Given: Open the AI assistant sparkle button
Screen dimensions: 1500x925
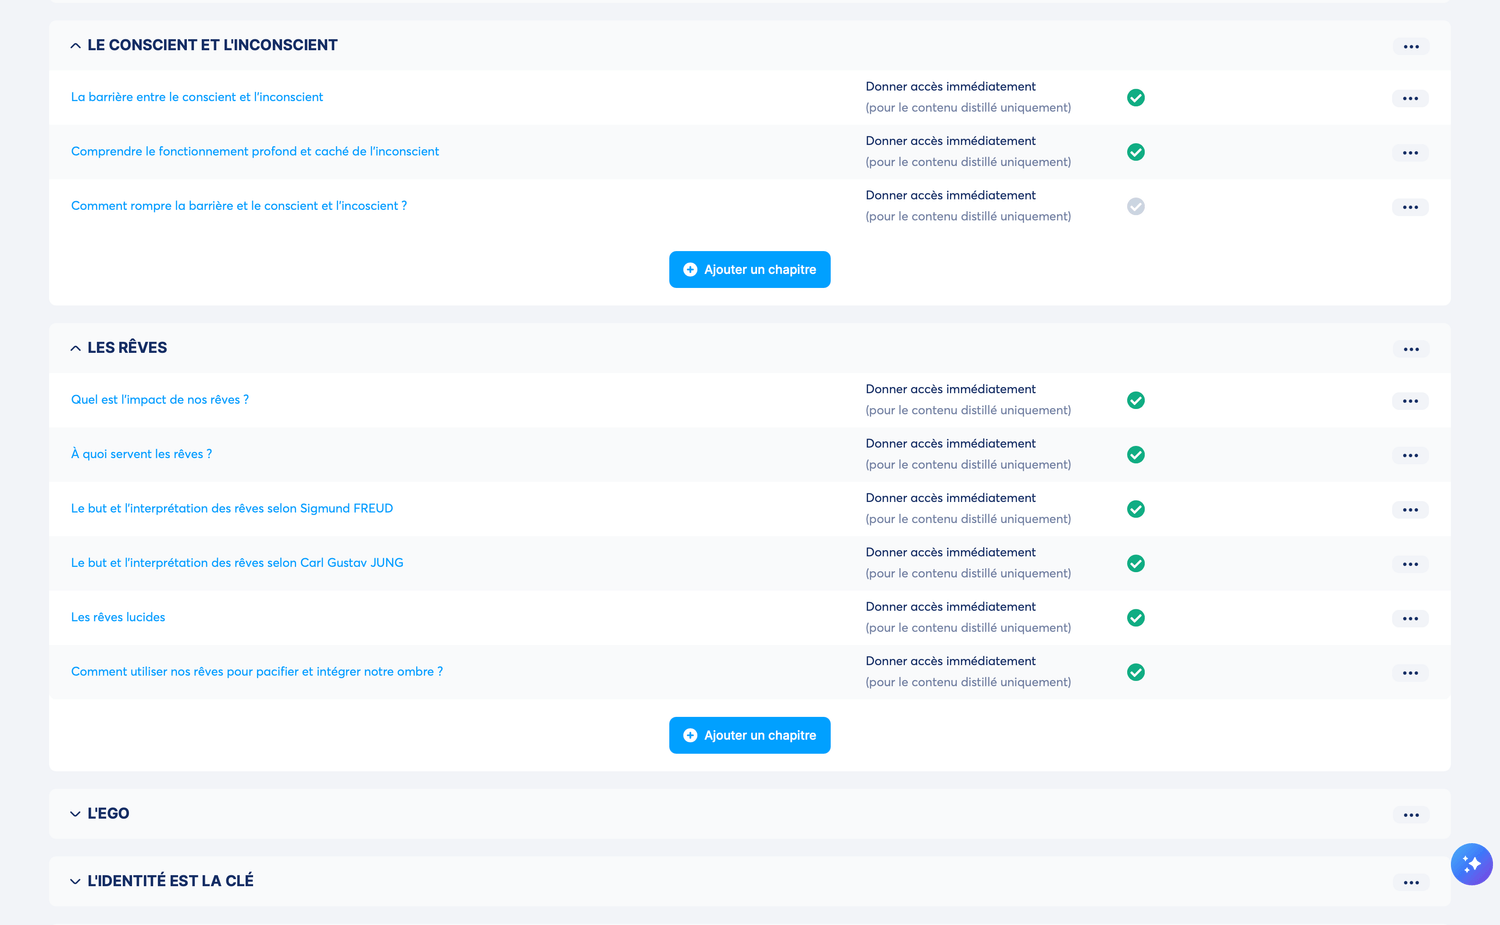Looking at the screenshot, I should (1471, 864).
